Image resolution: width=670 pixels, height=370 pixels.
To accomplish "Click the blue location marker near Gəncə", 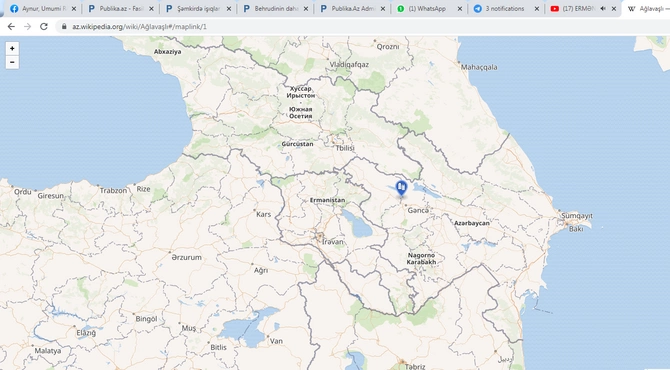I will (401, 188).
